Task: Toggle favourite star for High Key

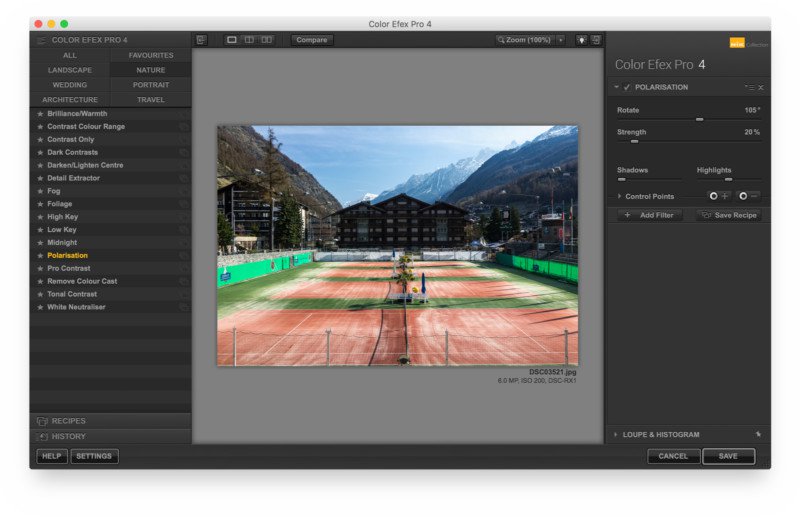Action: [x=40, y=217]
